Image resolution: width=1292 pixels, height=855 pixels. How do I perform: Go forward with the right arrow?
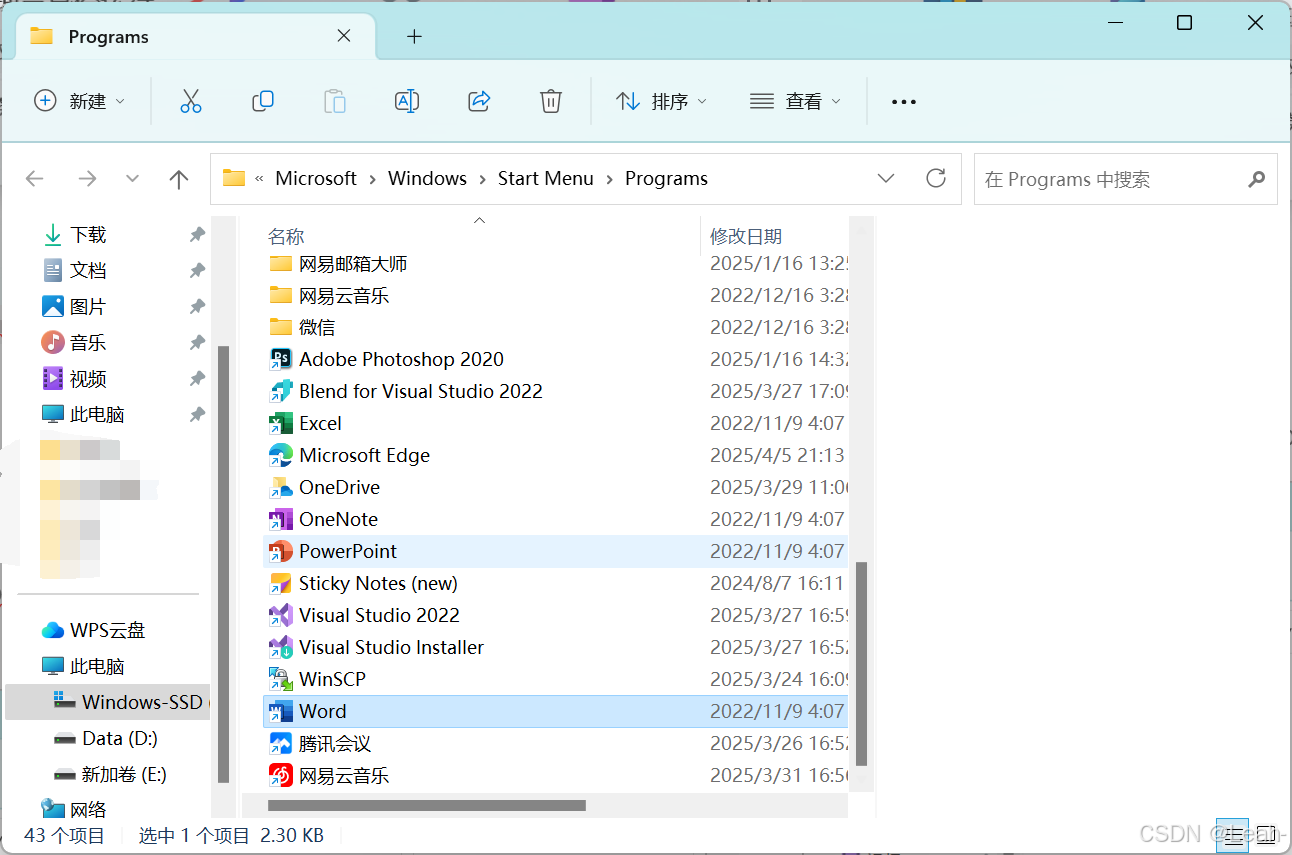pyautogui.click(x=87, y=179)
